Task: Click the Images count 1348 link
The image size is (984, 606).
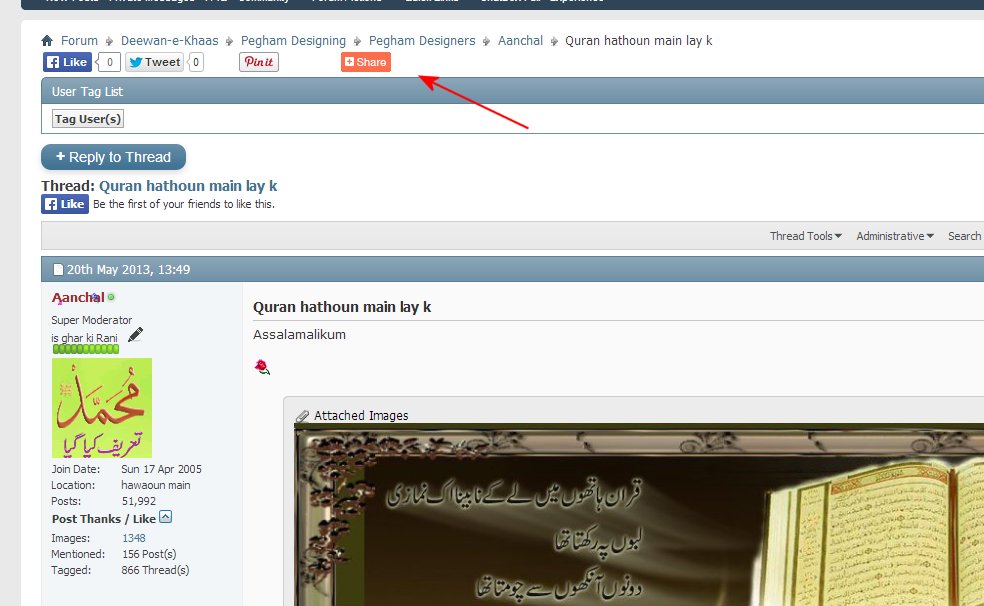Action: tap(134, 538)
